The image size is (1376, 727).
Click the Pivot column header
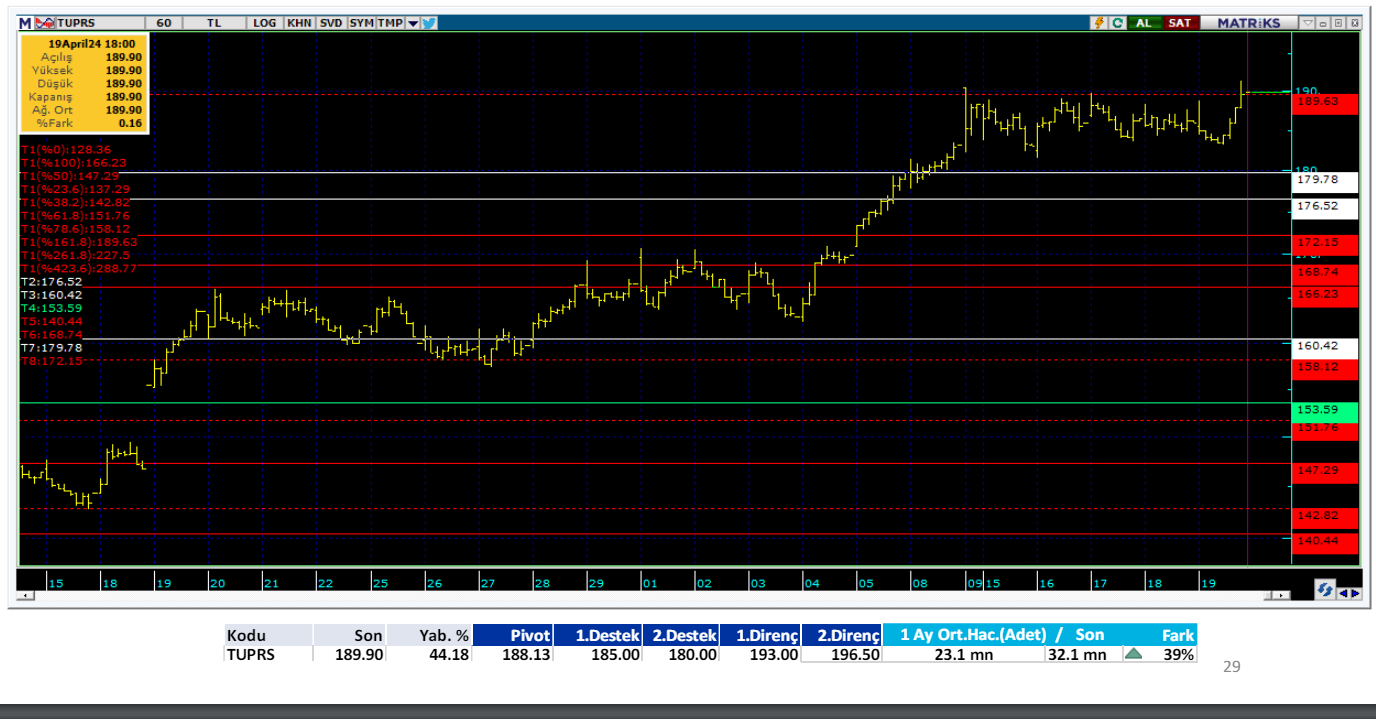coord(513,636)
